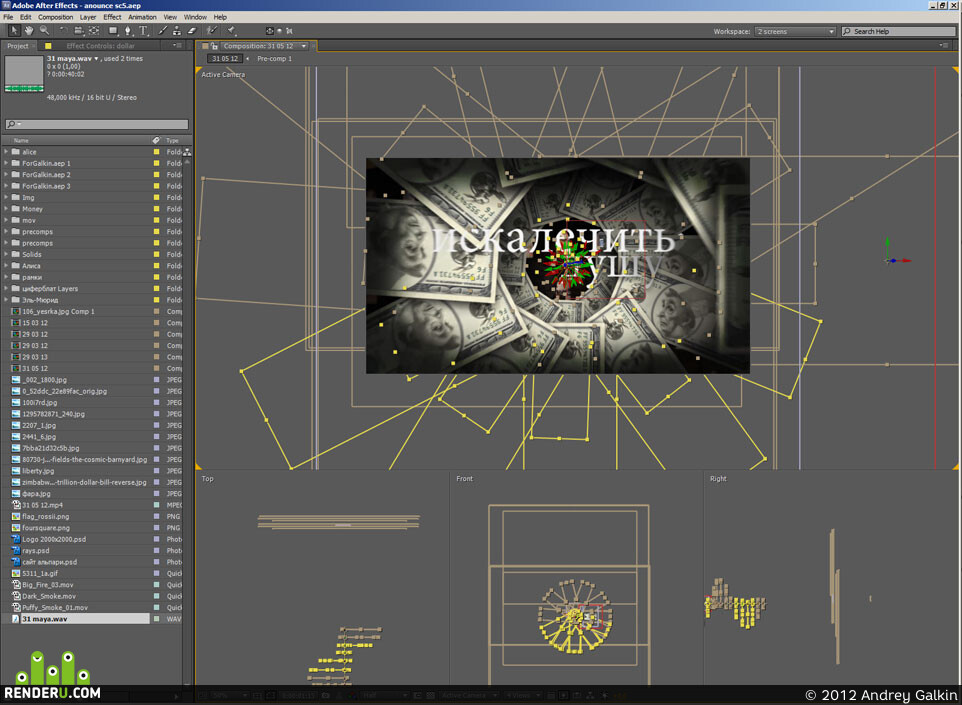Click the project panel search field
Image resolution: width=962 pixels, height=705 pixels.
[x=97, y=124]
